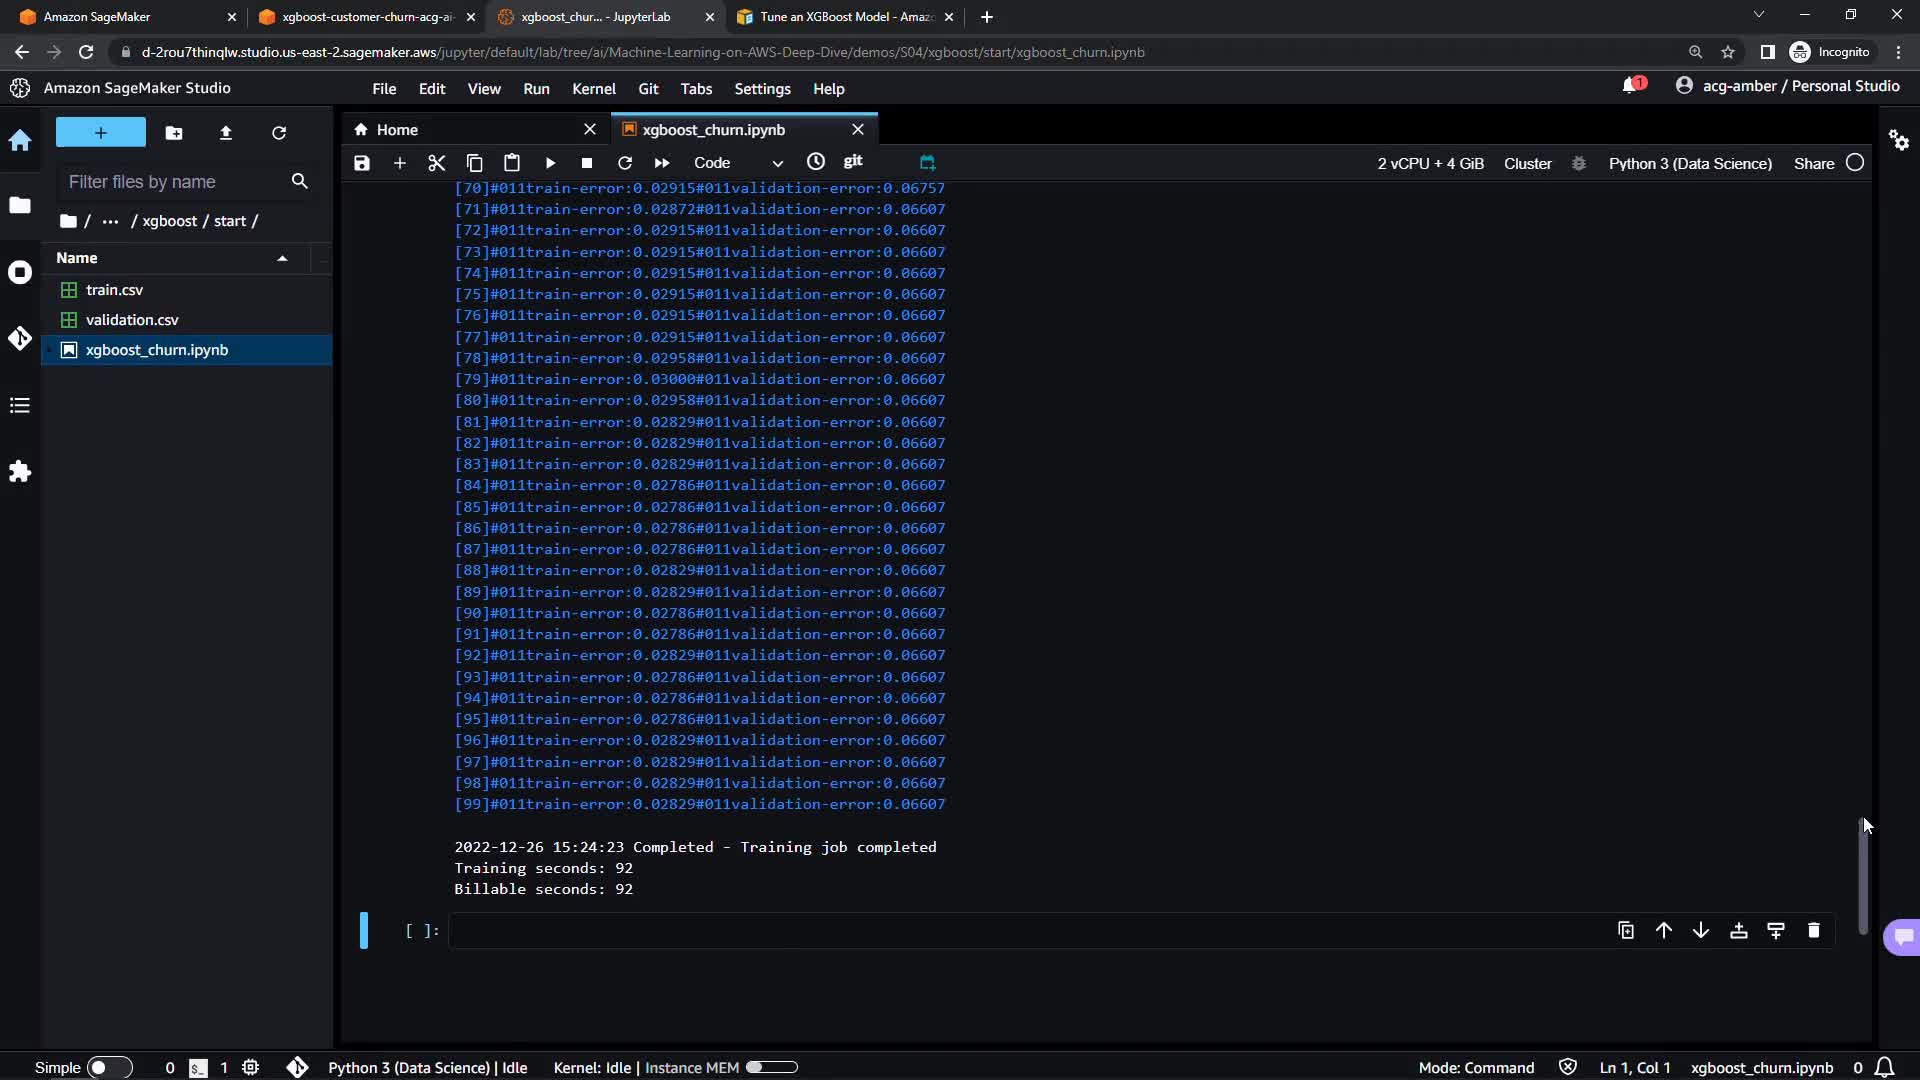Click the Python 3 (Data Science) kernel selector
This screenshot has height=1080, width=1920.
[1689, 163]
